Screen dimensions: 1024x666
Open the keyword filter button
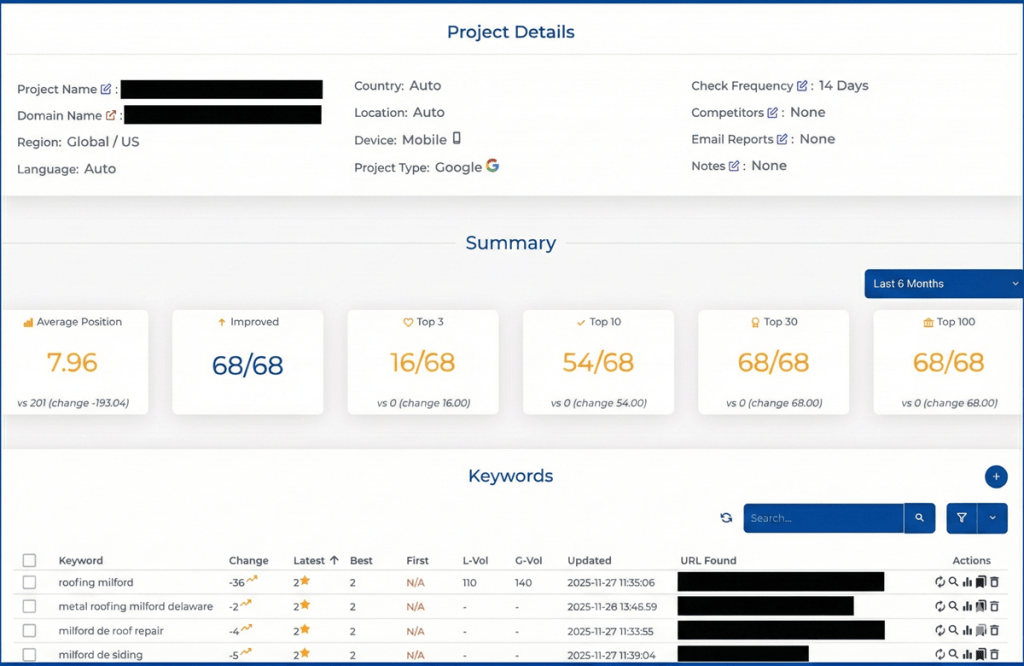(961, 518)
